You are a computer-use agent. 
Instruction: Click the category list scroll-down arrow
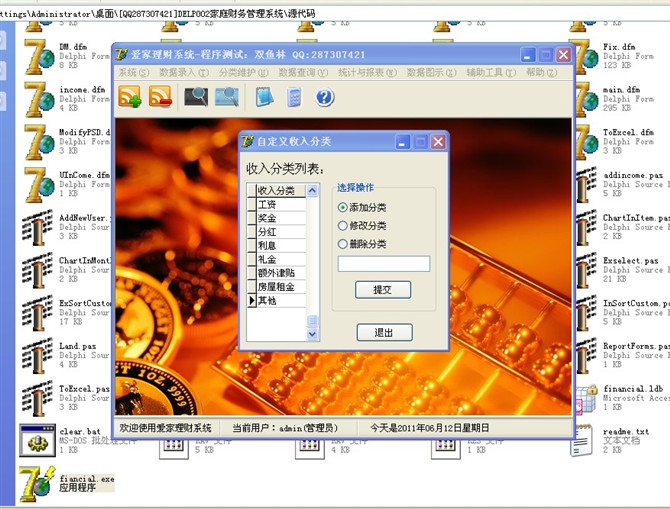(x=312, y=335)
